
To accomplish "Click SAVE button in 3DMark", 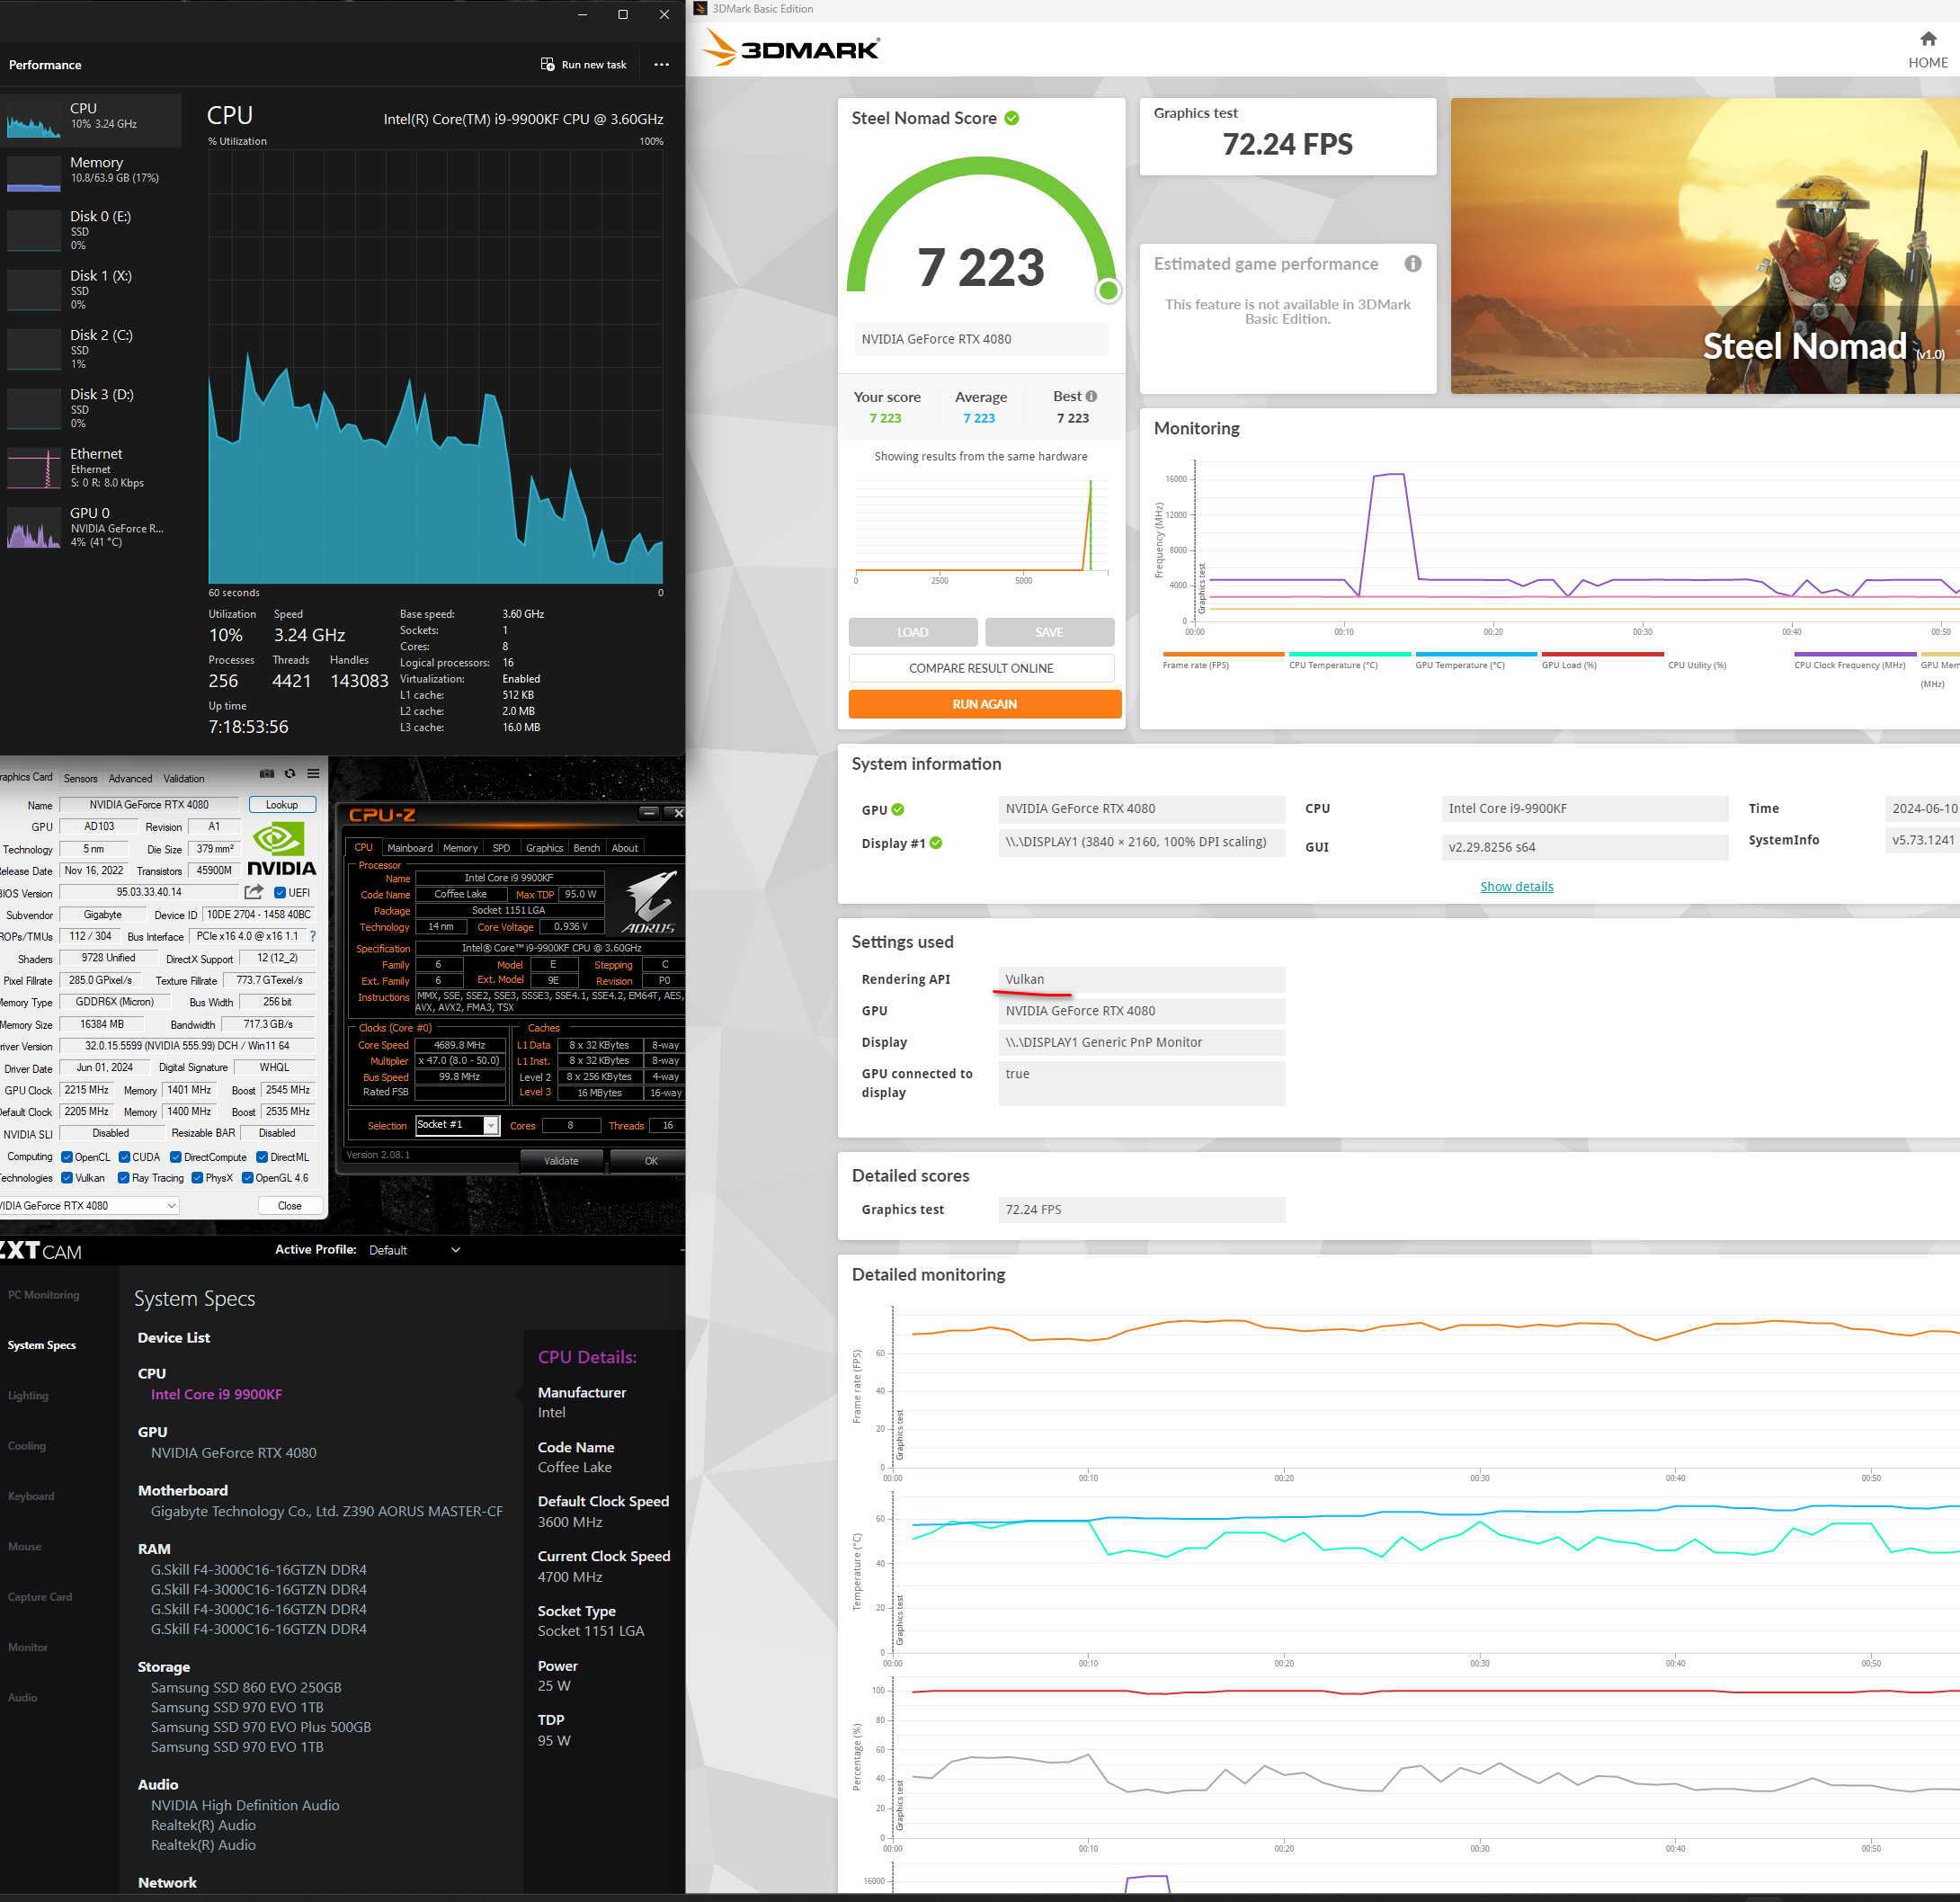I will coord(1049,632).
